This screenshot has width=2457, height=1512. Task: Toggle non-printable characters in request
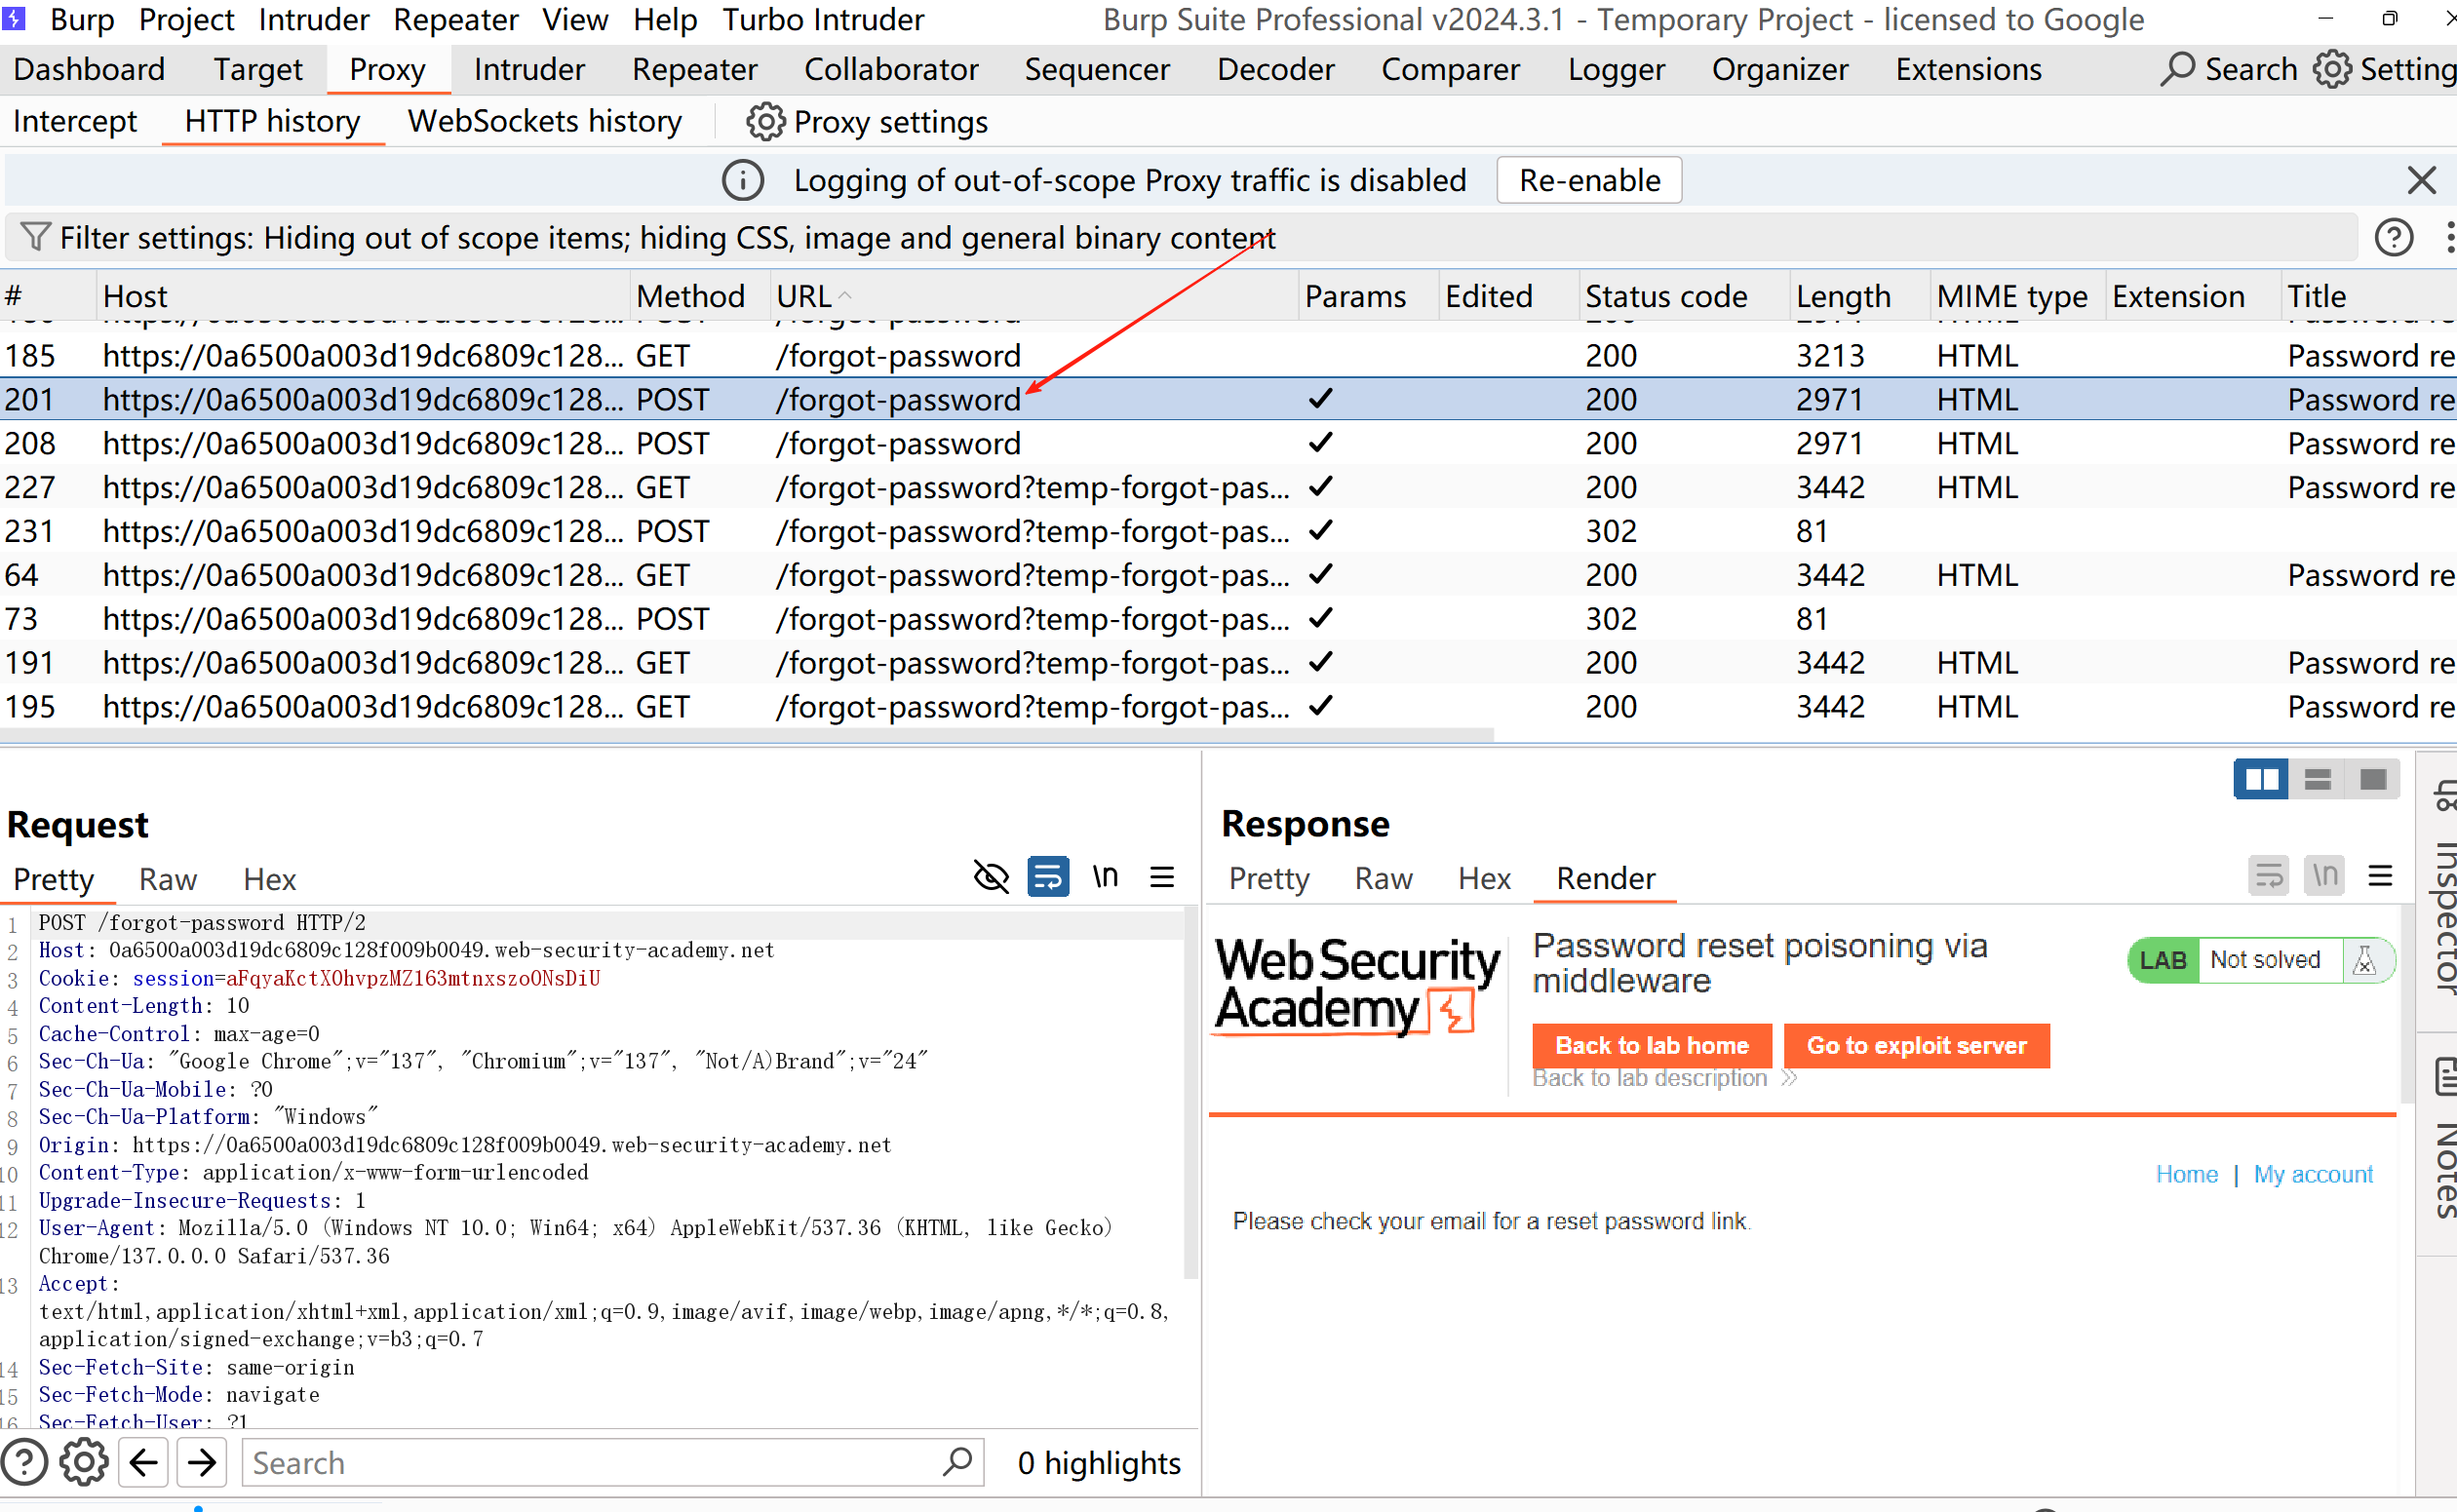[x=1104, y=877]
